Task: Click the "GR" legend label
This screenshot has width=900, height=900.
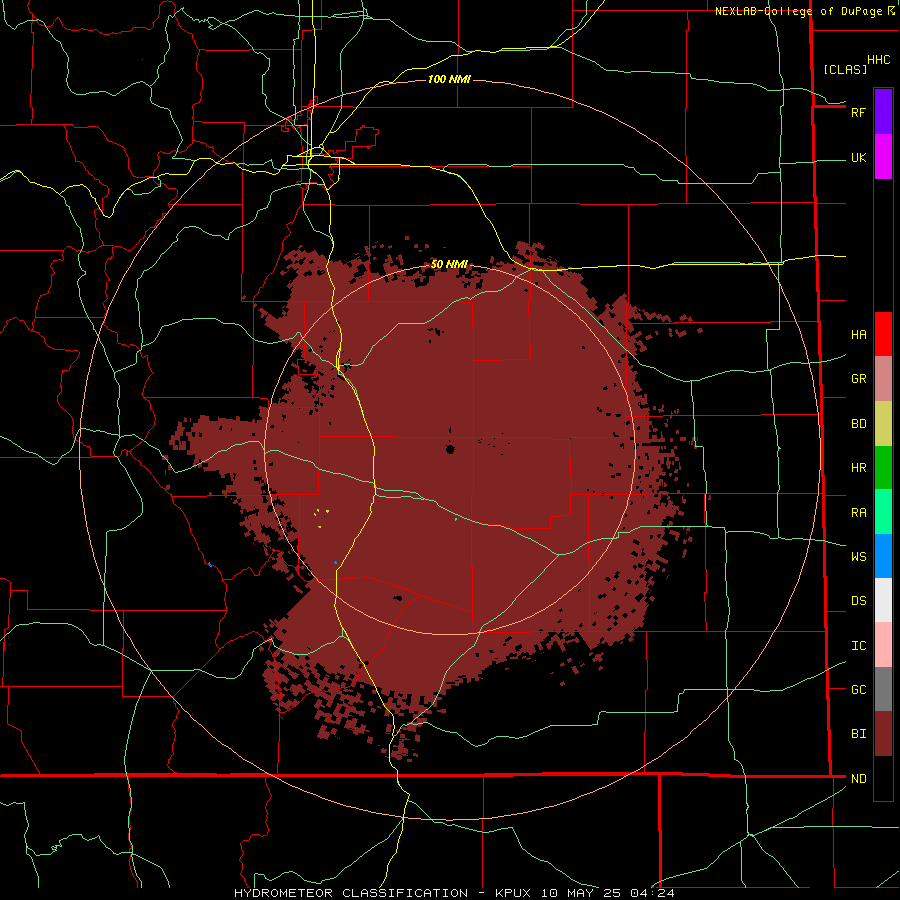Action: [858, 379]
